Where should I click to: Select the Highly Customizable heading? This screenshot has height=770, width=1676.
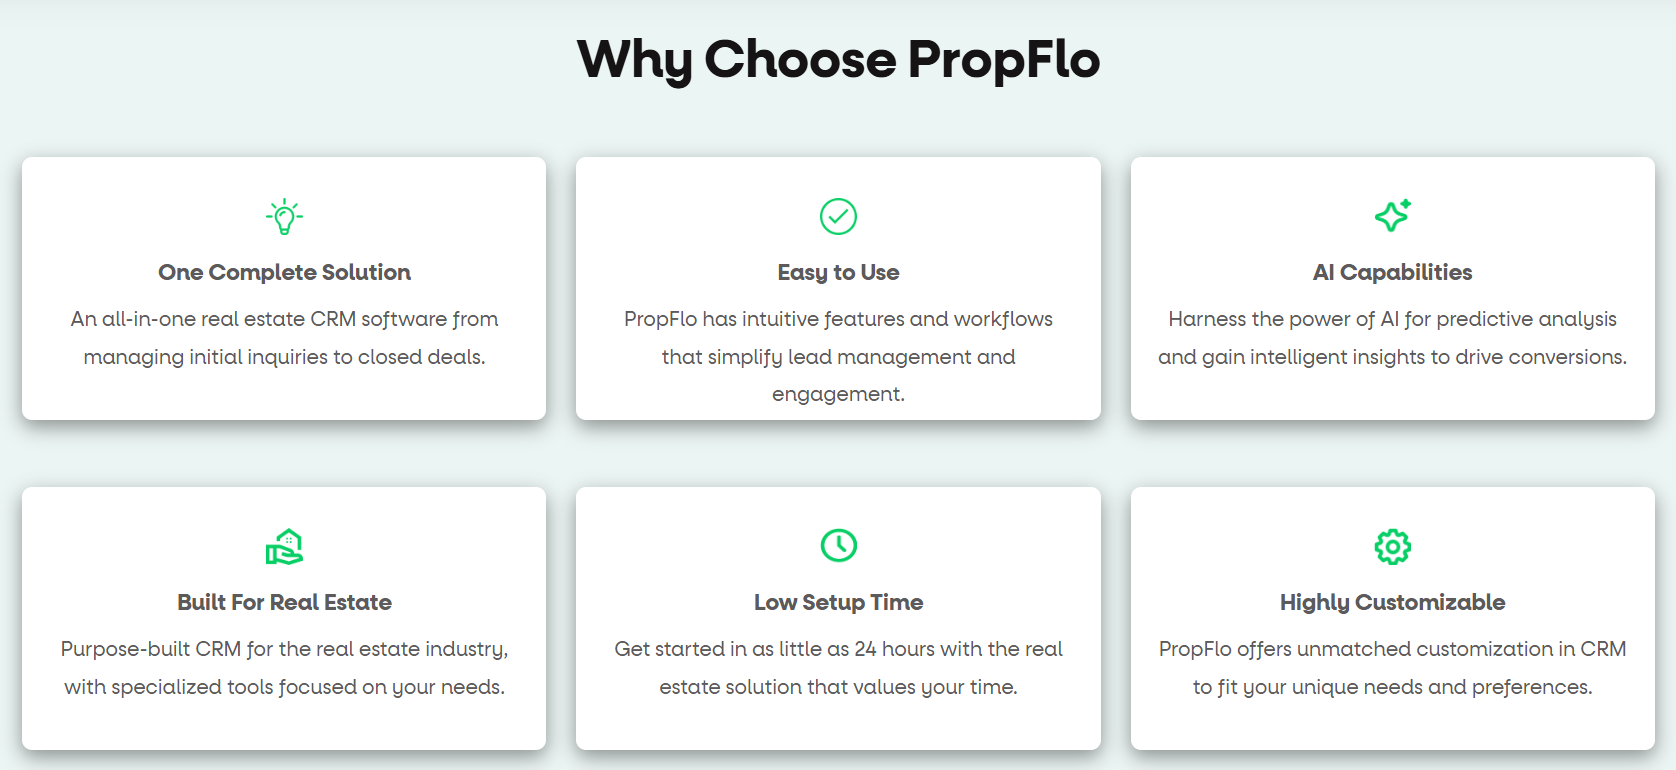1392,602
